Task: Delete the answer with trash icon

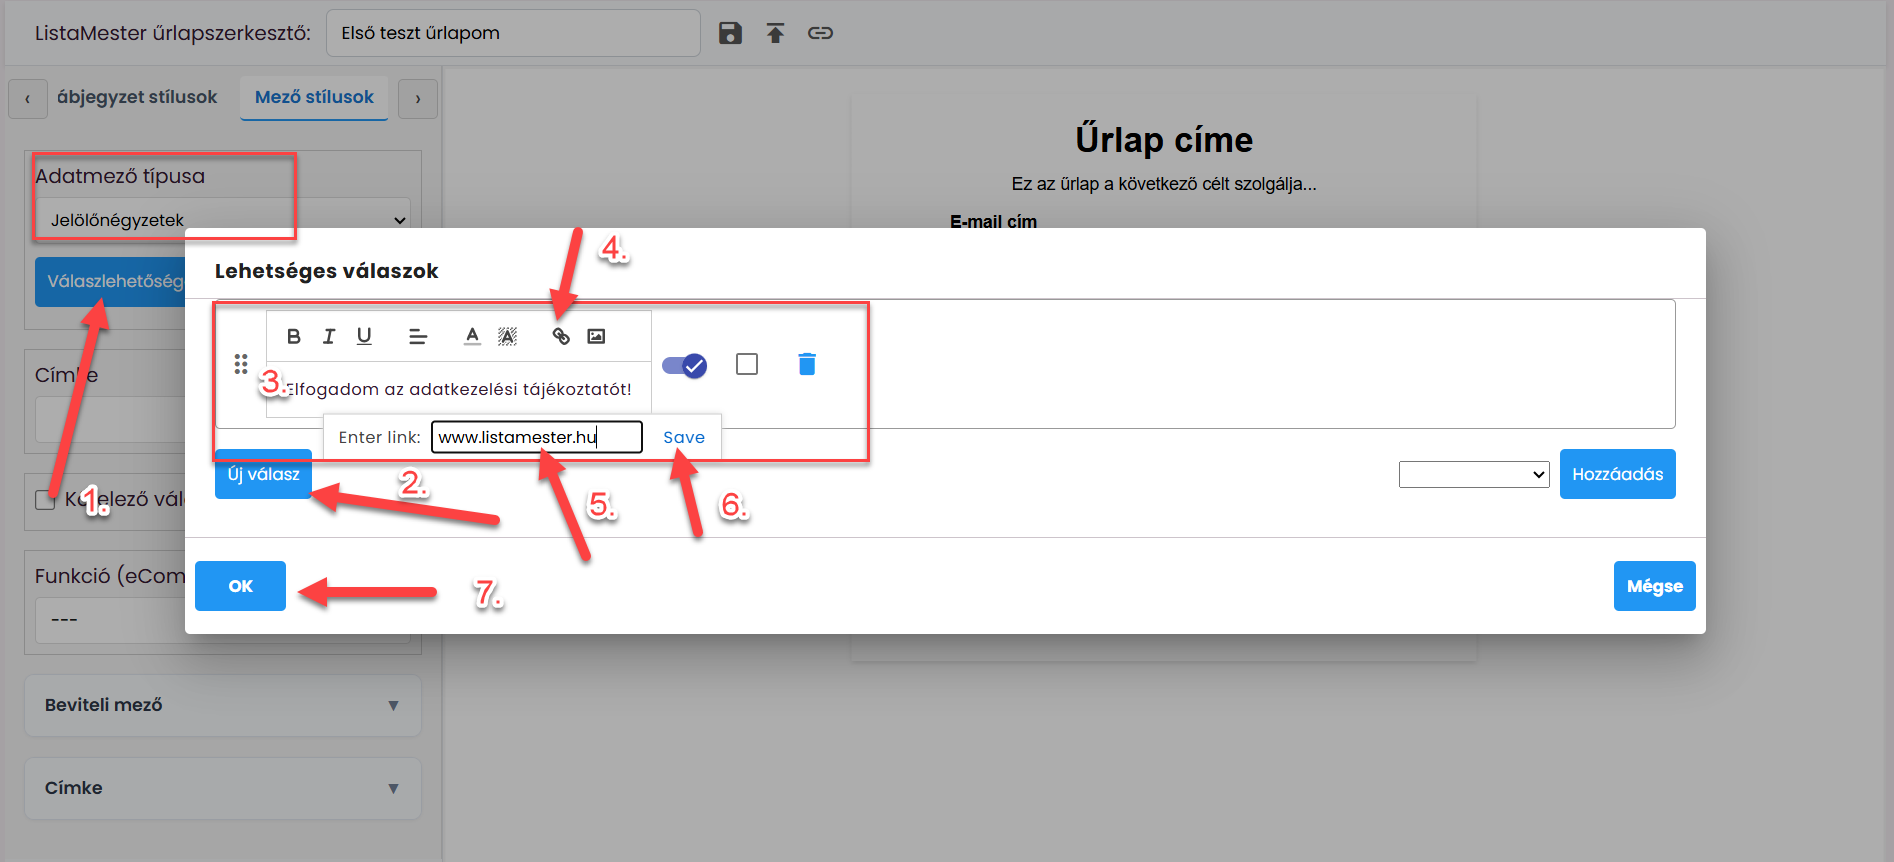Action: pyautogui.click(x=807, y=364)
